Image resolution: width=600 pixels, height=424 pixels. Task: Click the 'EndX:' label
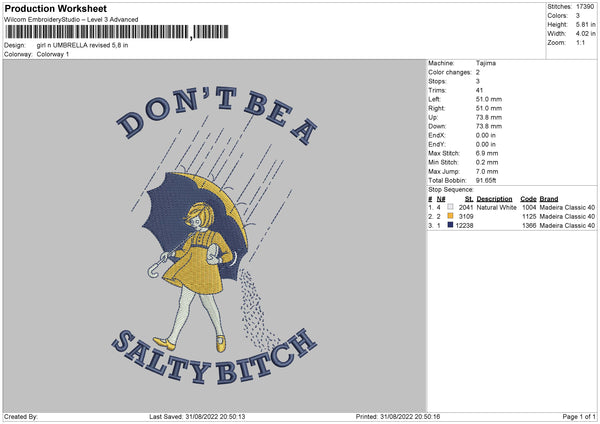(x=437, y=135)
